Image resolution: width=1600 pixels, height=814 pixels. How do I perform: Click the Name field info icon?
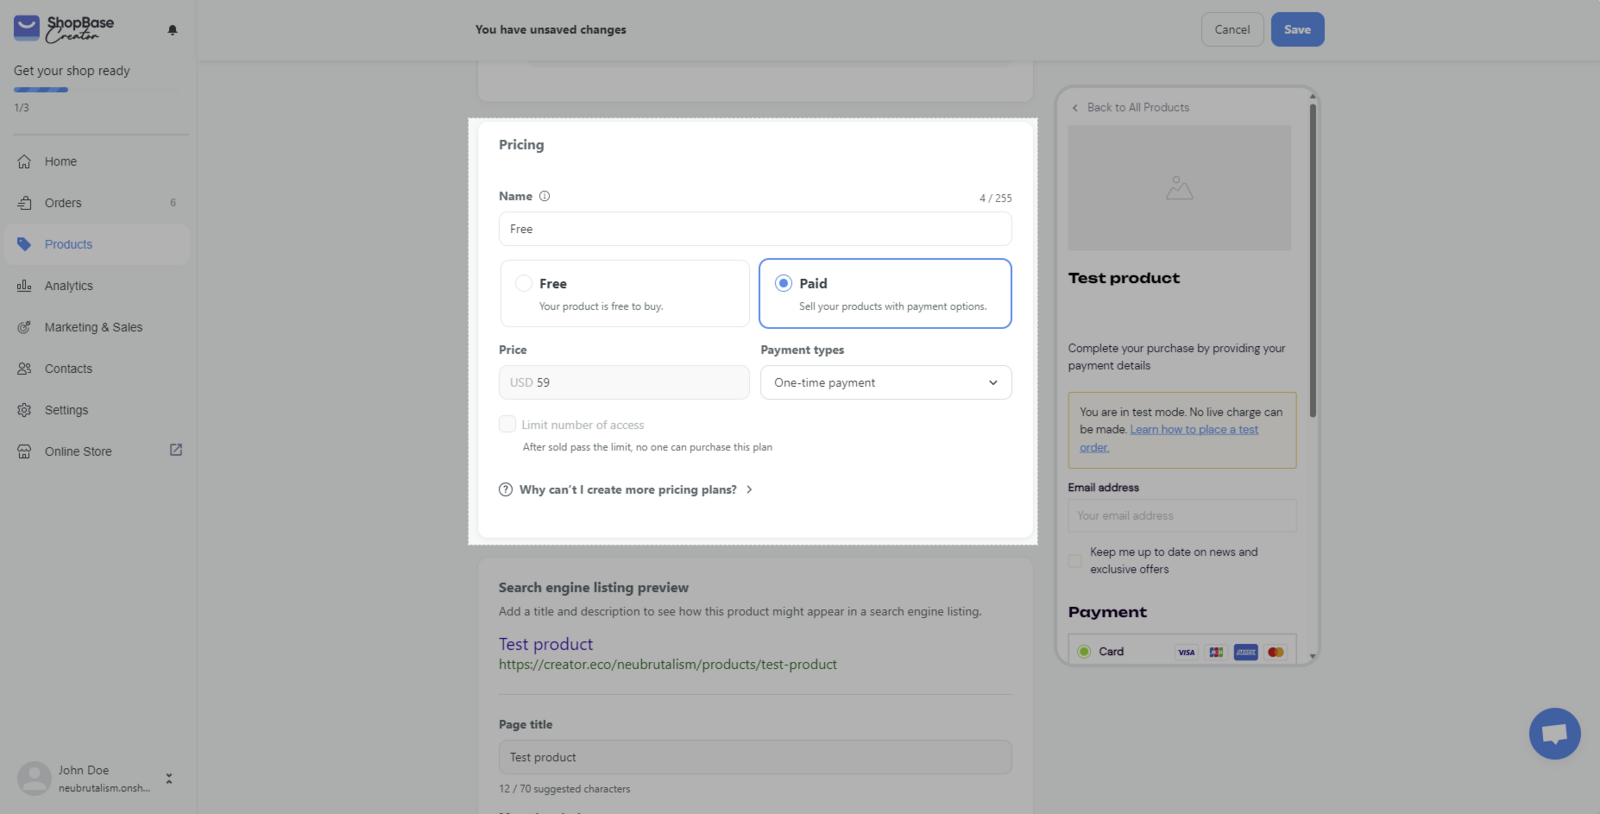(x=544, y=196)
